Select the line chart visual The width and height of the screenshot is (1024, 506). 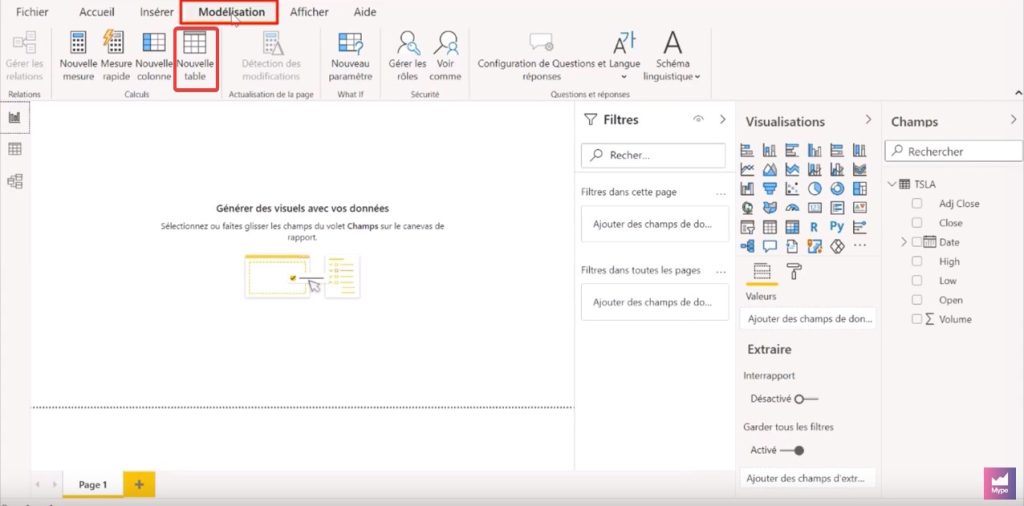point(747,170)
